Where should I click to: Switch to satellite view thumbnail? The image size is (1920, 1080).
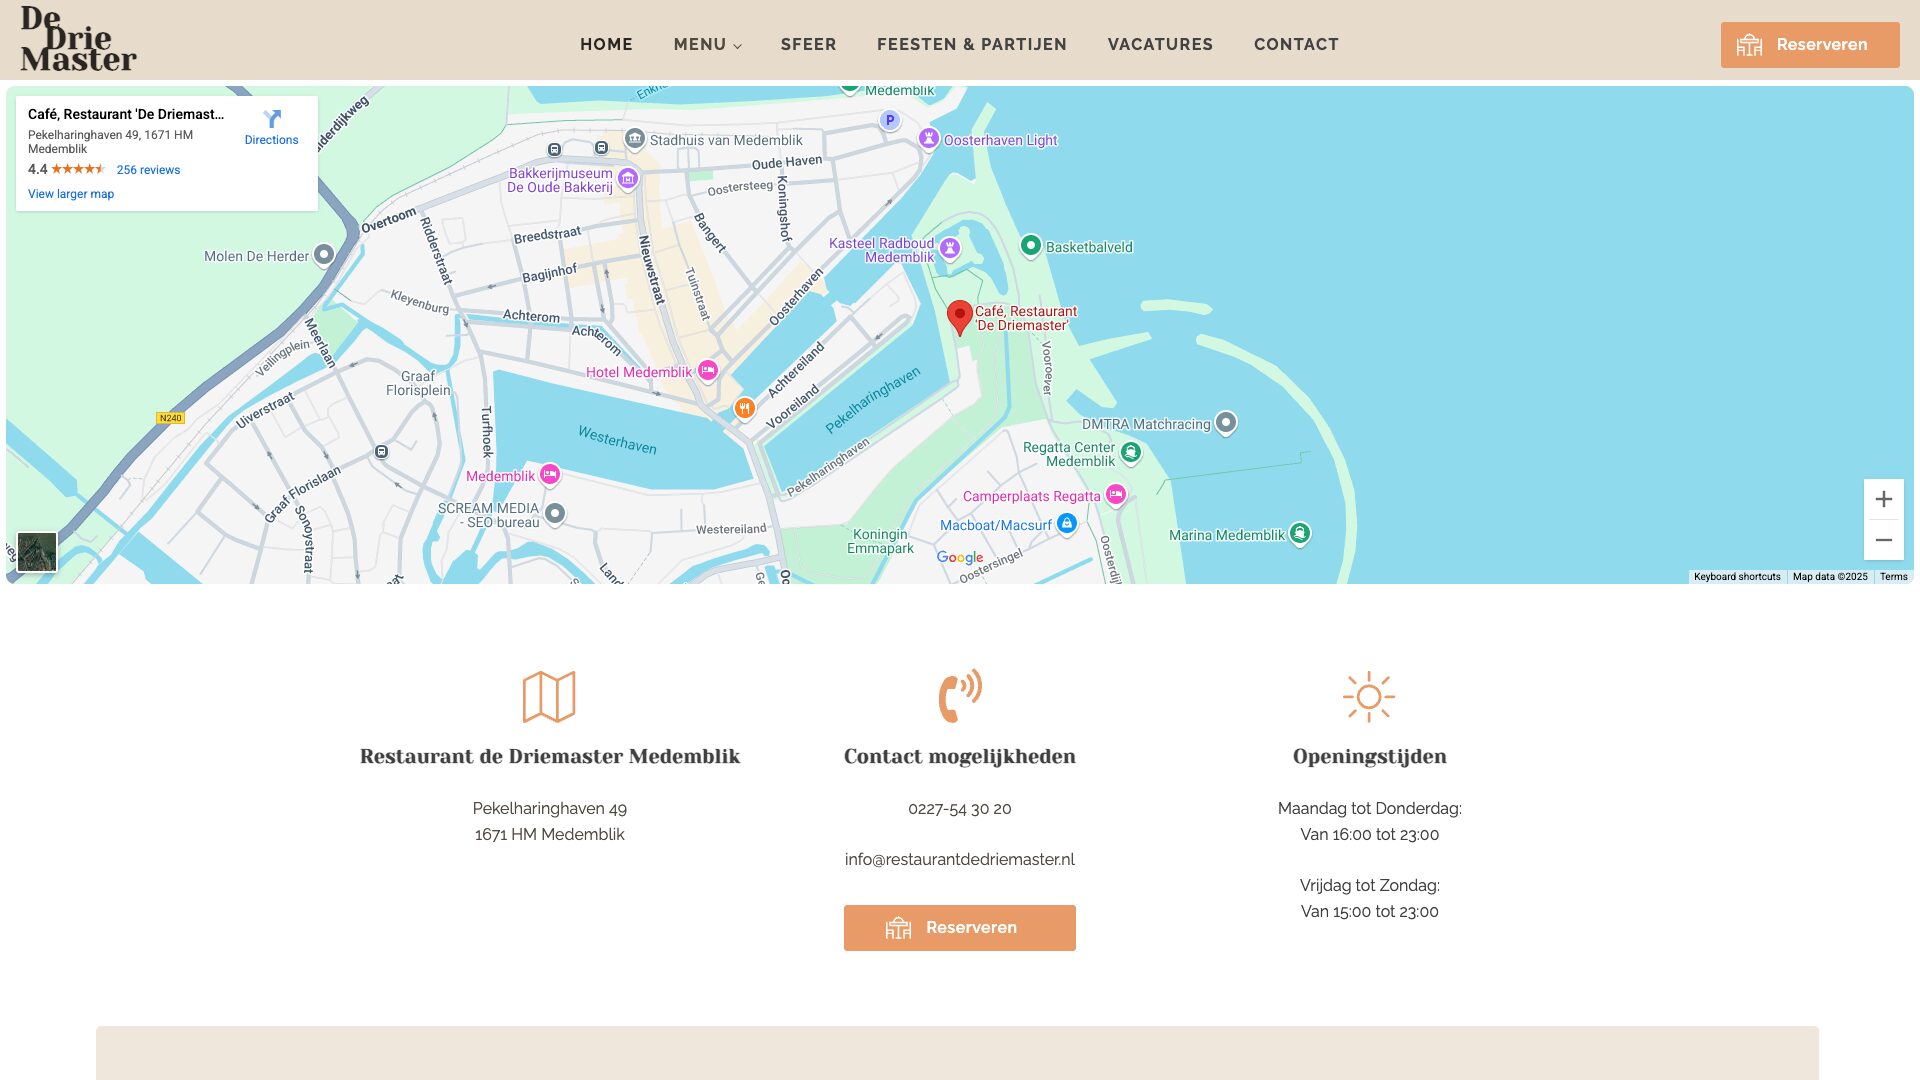[x=37, y=551]
